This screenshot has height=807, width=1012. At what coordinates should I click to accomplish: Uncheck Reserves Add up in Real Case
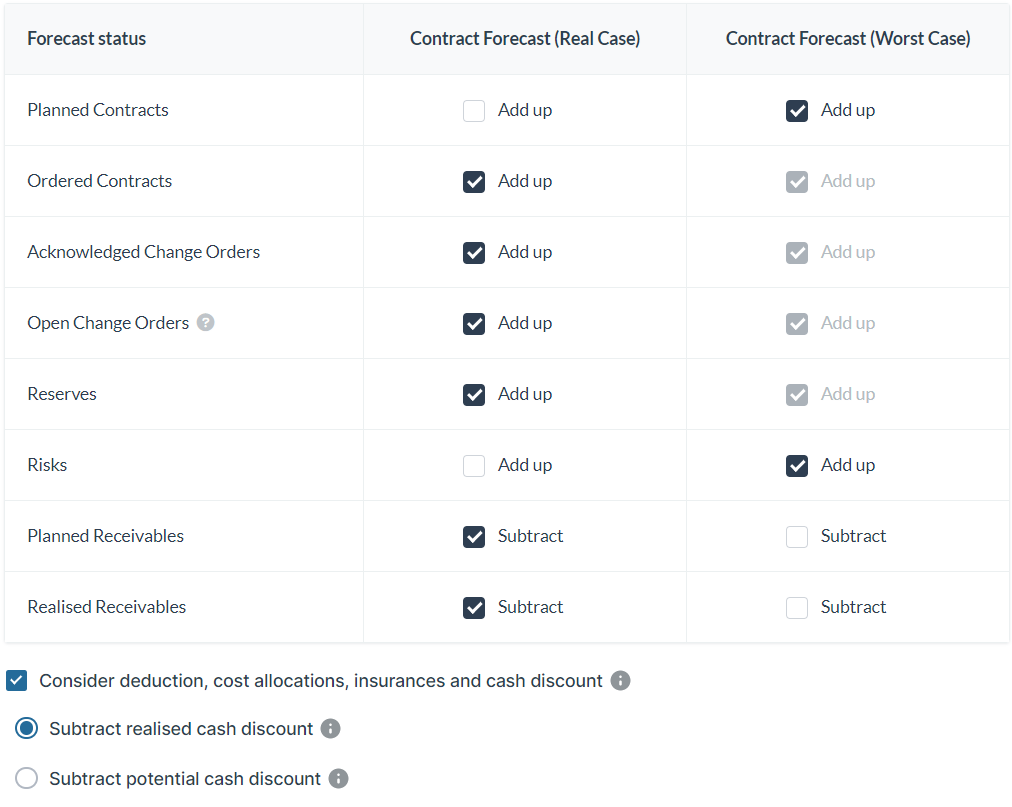point(474,394)
